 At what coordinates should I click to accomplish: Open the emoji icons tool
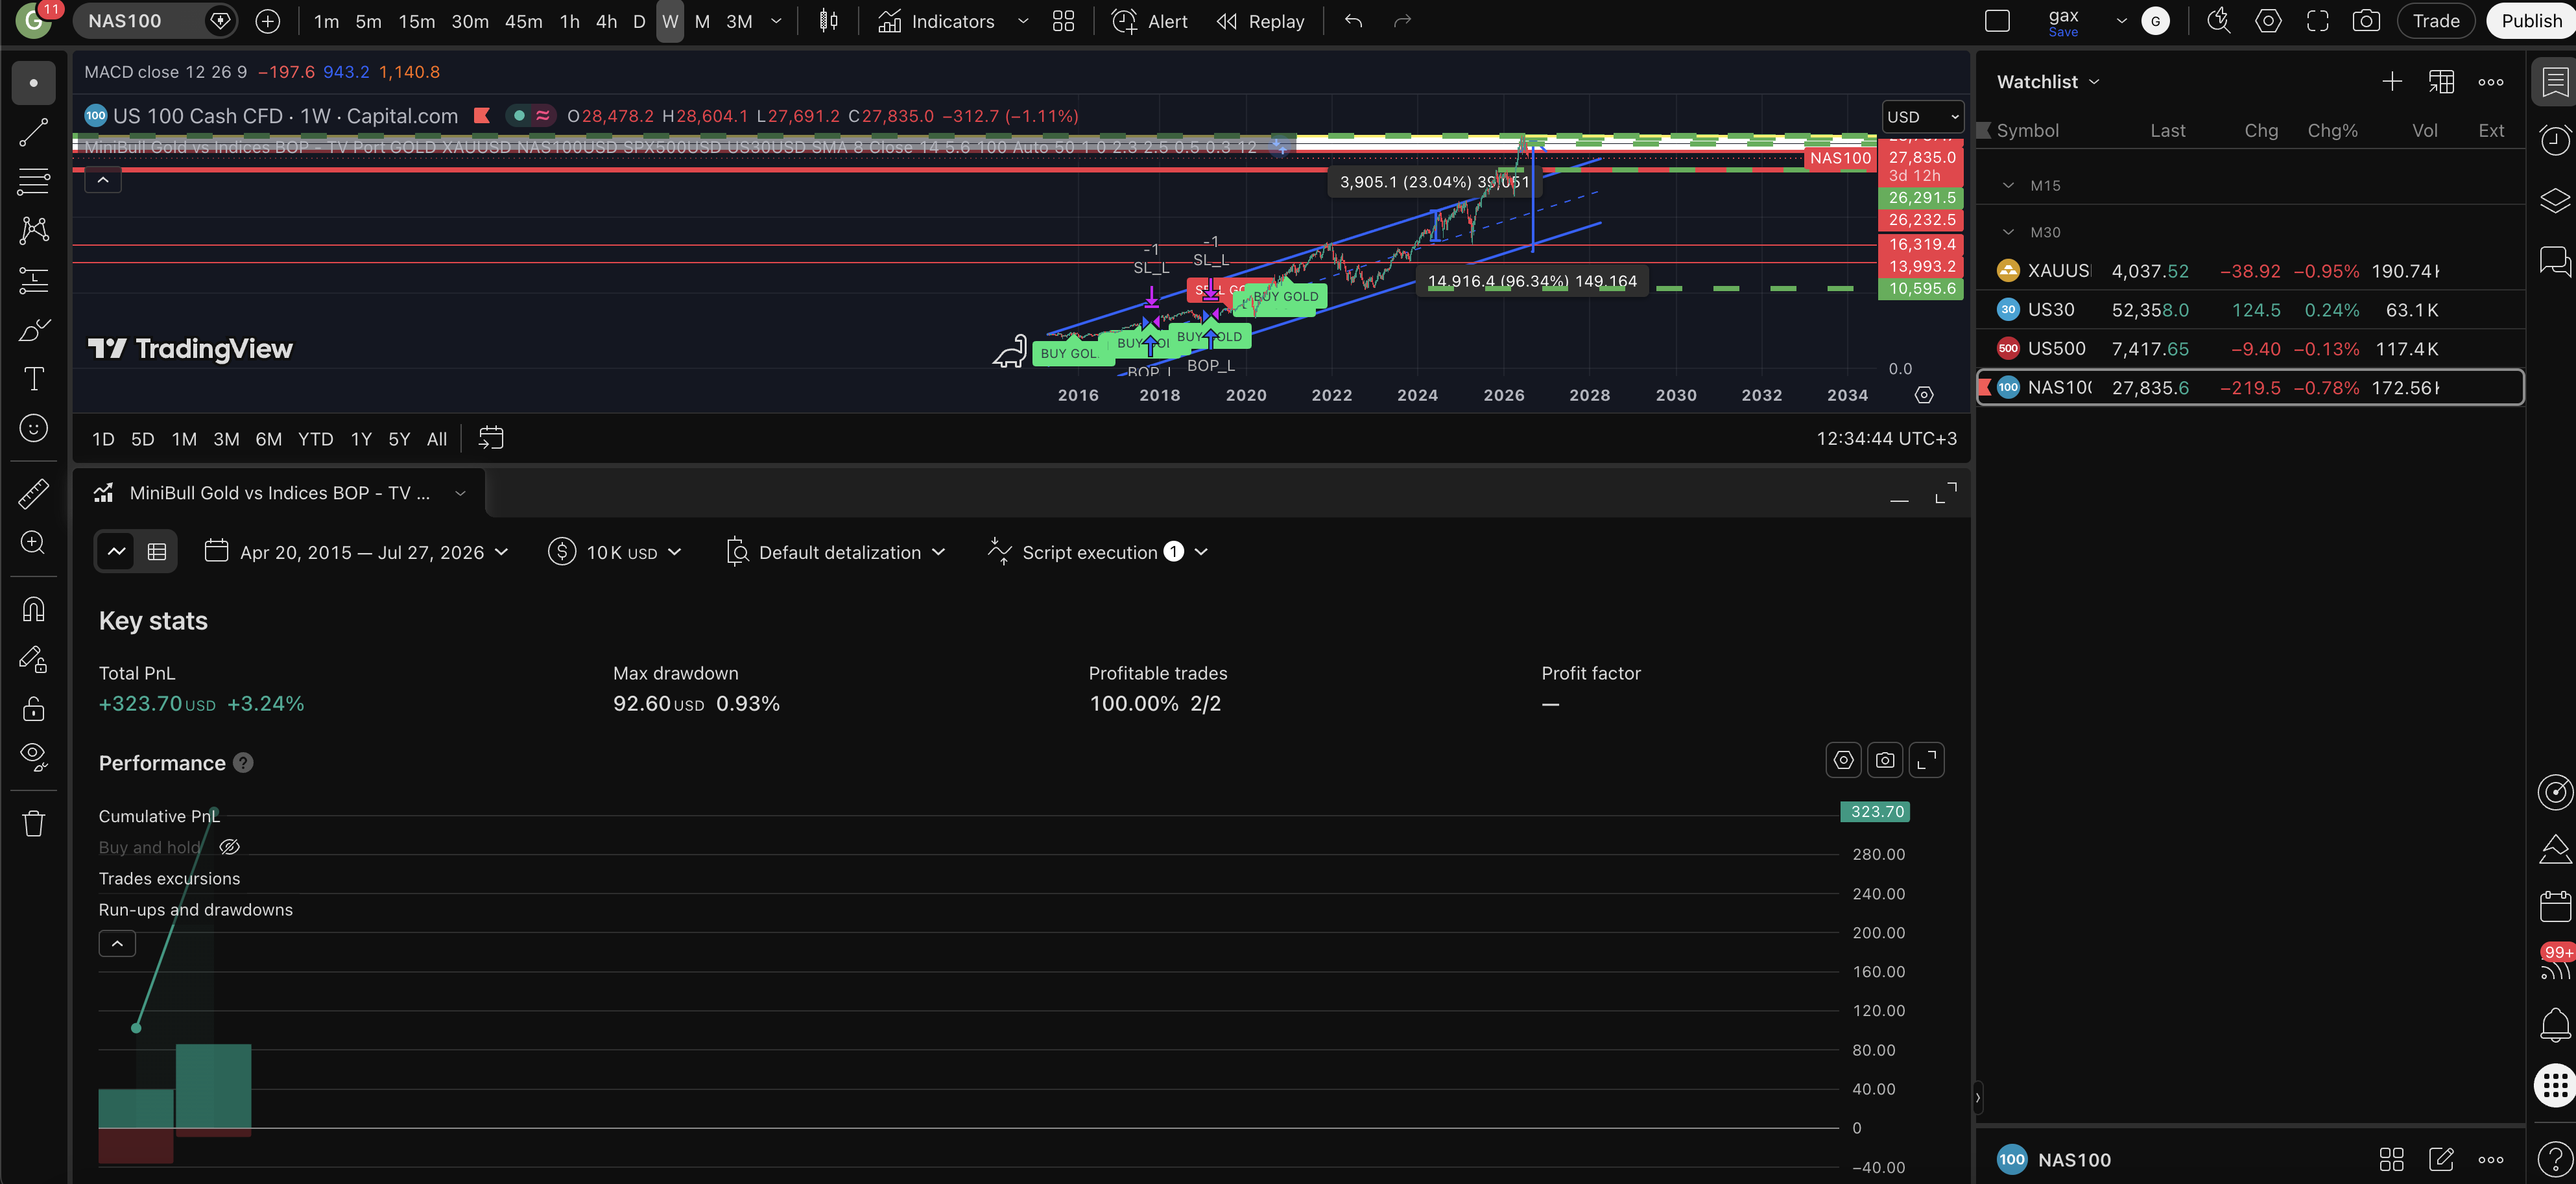[33, 428]
